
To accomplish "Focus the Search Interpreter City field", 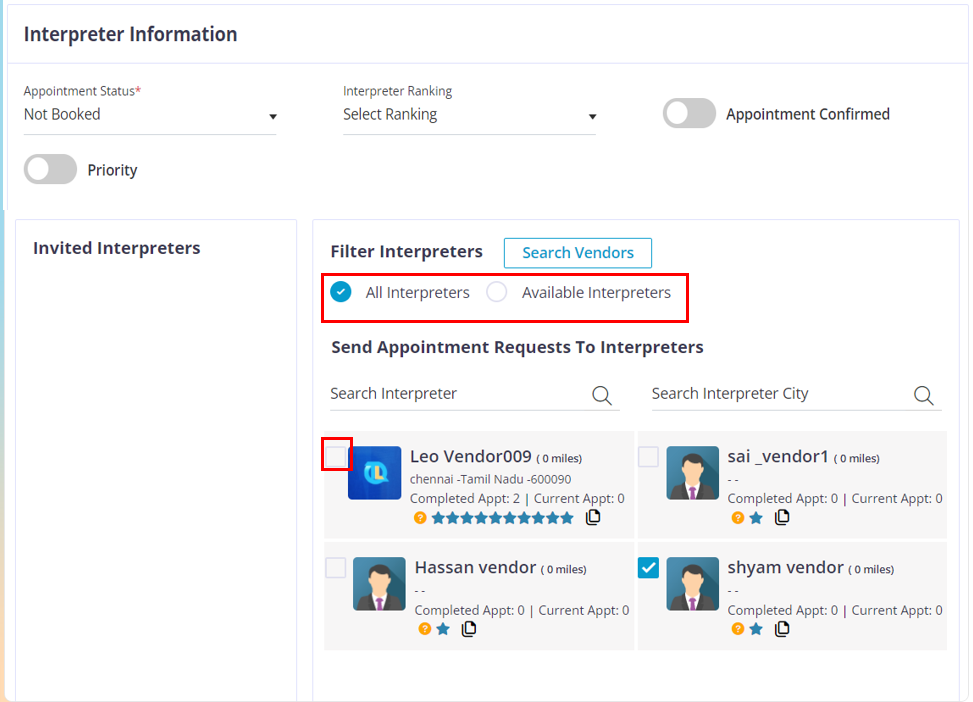I will click(x=777, y=394).
